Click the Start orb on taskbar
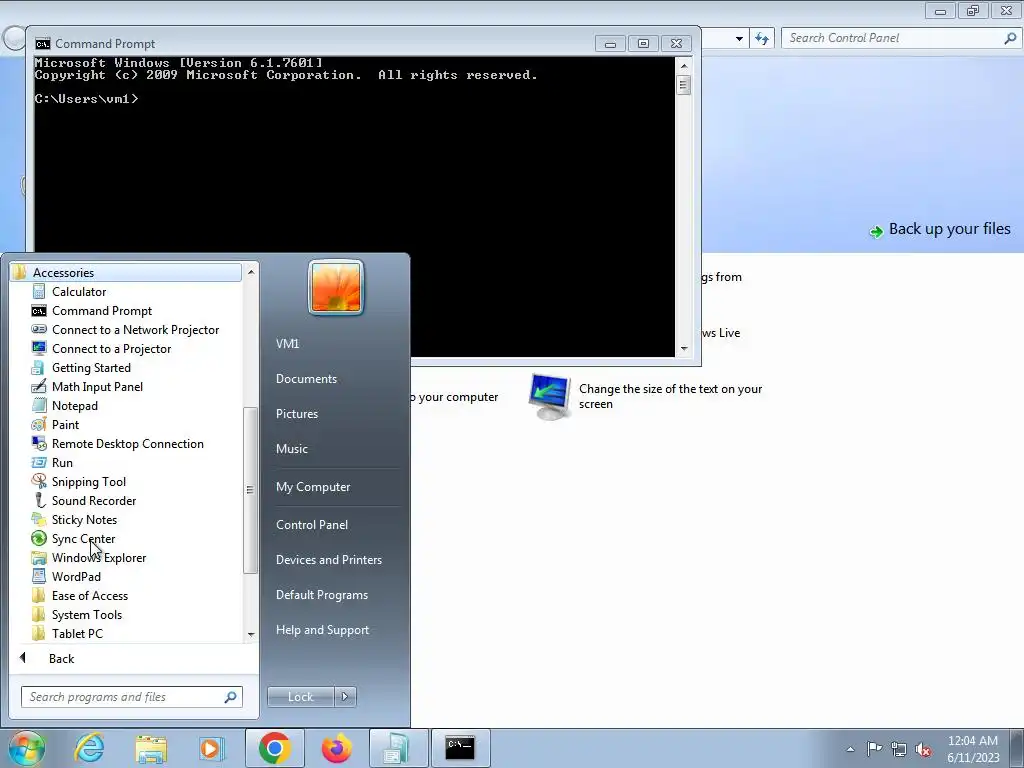This screenshot has width=1024, height=768. pos(26,748)
